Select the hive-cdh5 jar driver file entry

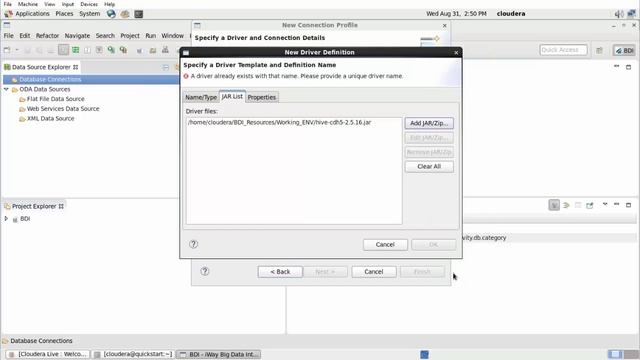click(280, 122)
